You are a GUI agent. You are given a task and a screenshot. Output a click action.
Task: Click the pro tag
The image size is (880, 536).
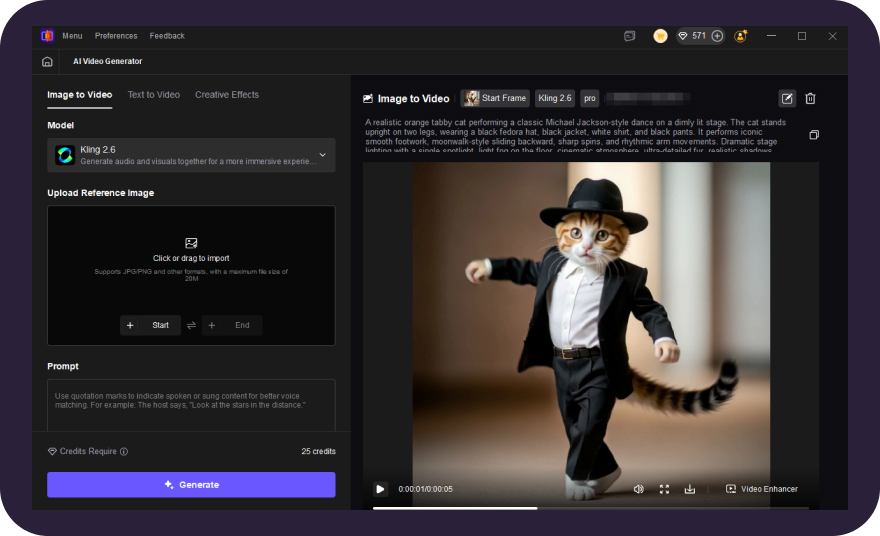[x=589, y=98]
